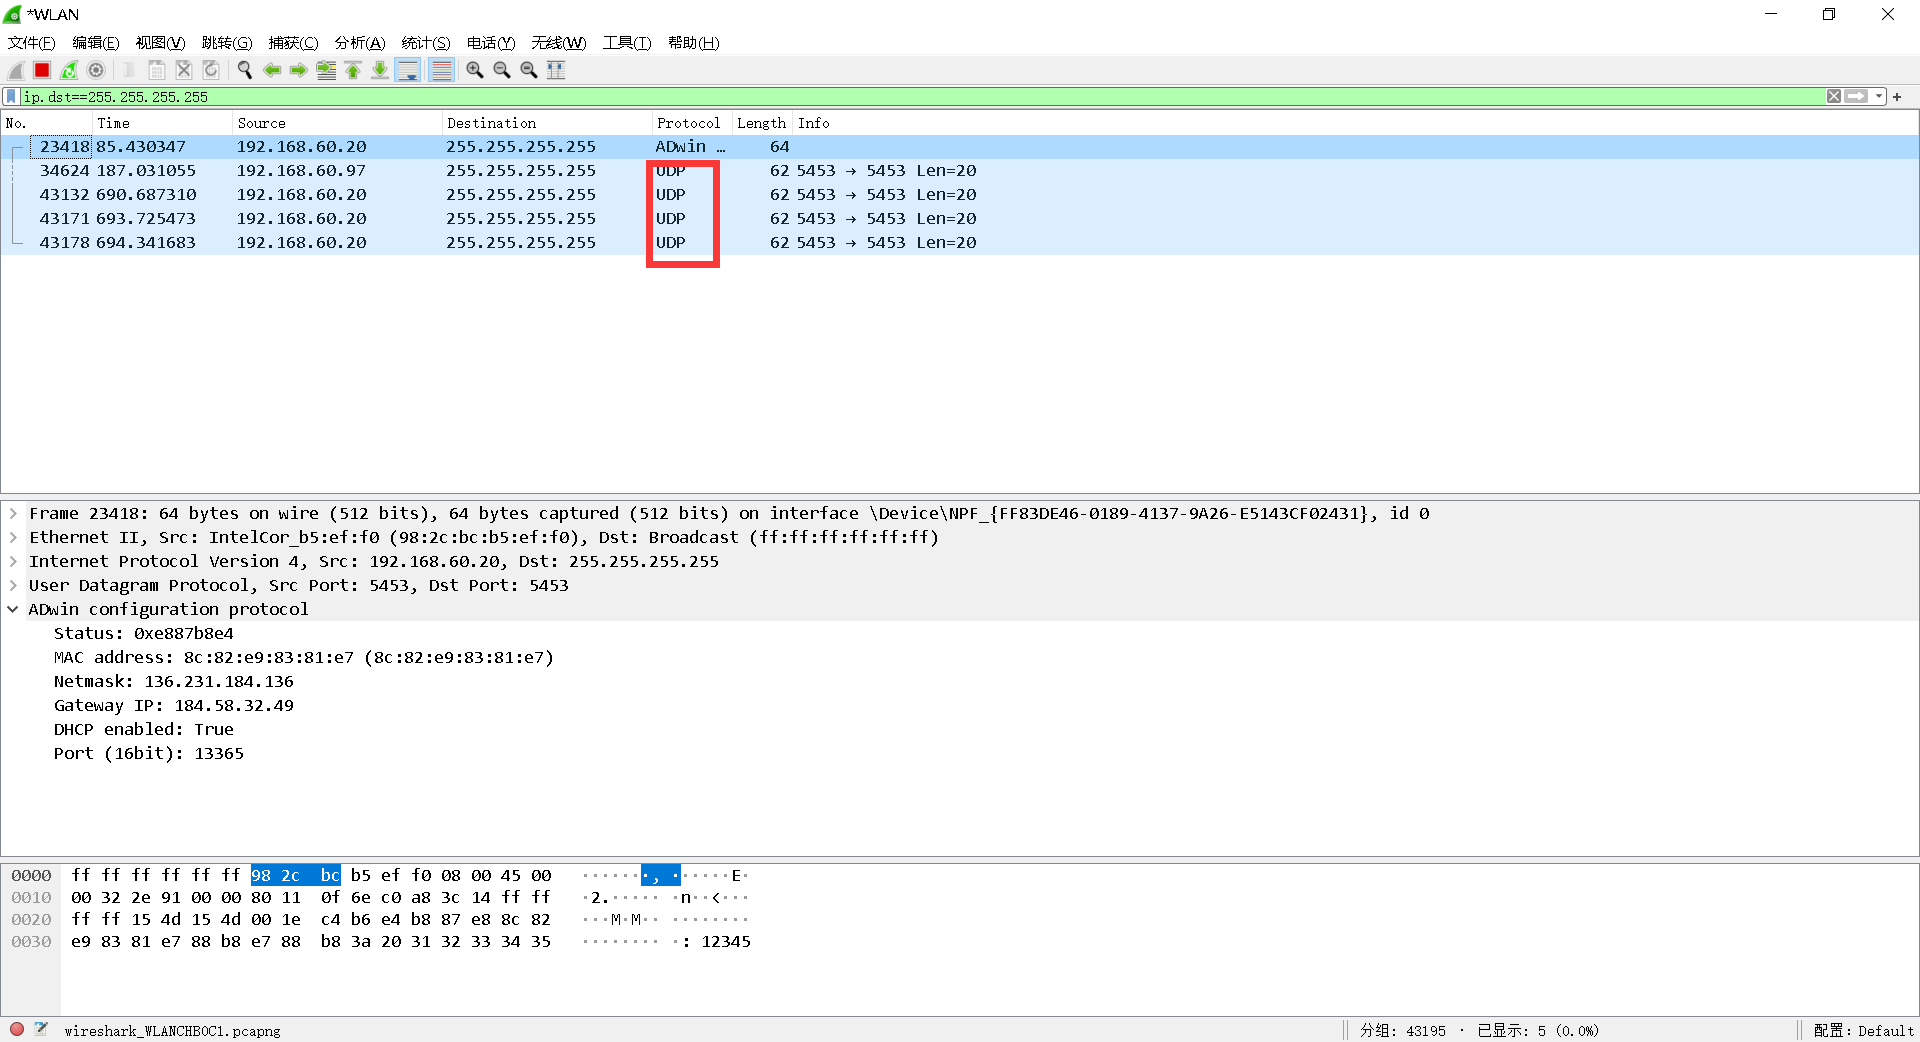Open the display filter bookmark menu
The image size is (1920, 1042).
tap(11, 97)
